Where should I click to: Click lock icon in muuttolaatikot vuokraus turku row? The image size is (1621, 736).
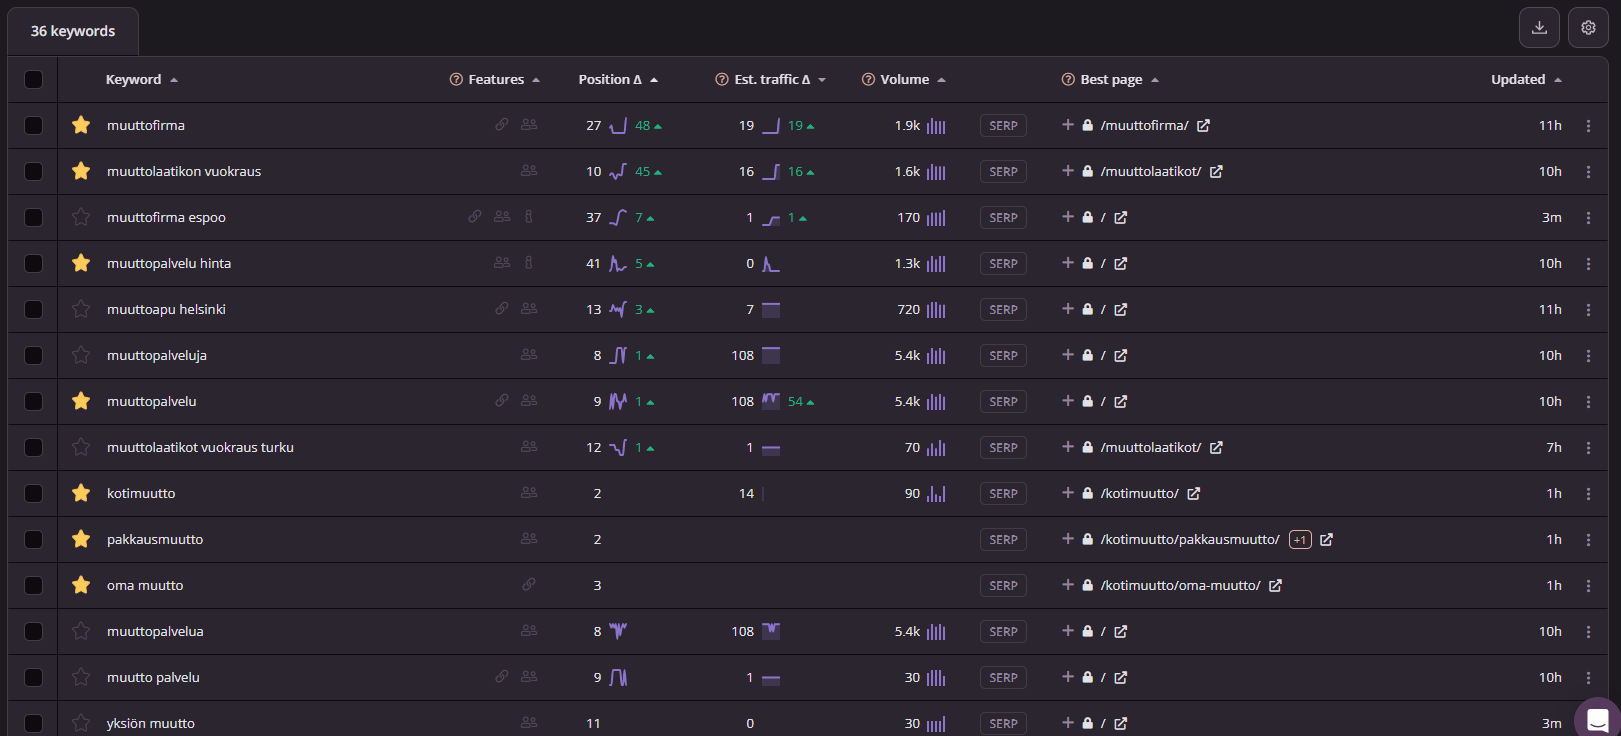point(1087,447)
